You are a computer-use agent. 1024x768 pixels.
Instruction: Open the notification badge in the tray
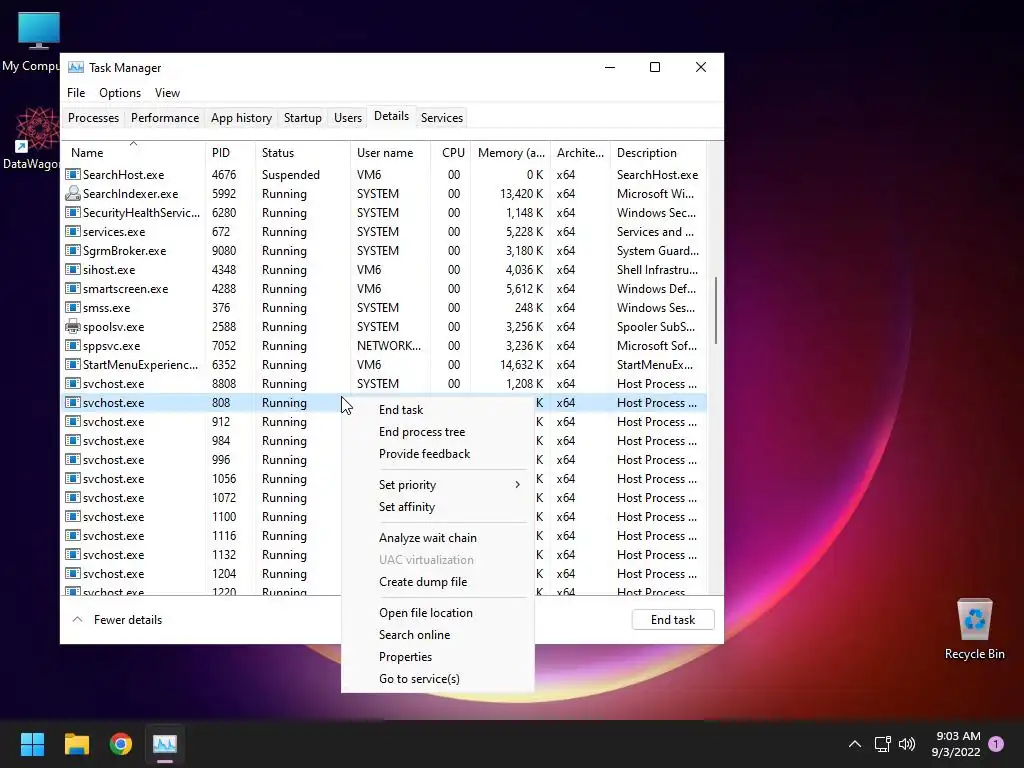996,744
